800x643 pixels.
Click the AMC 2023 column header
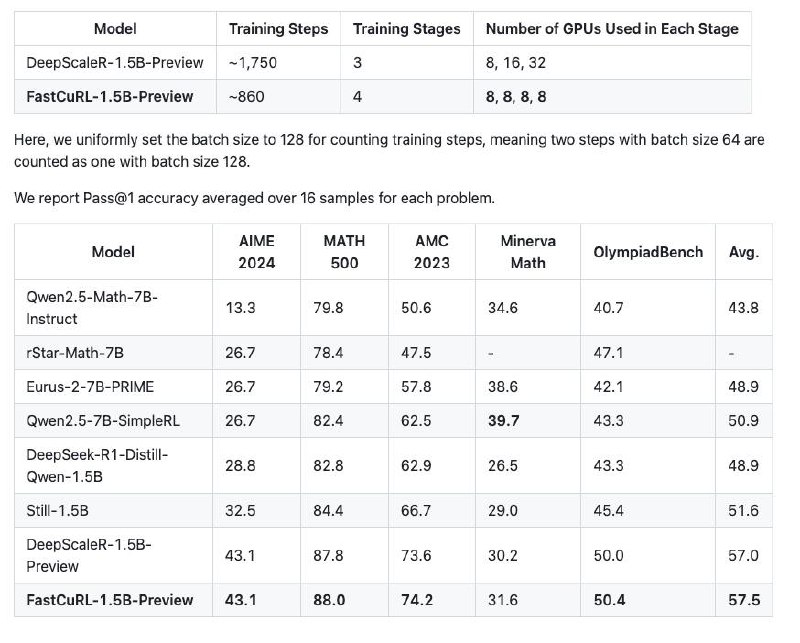coord(432,252)
